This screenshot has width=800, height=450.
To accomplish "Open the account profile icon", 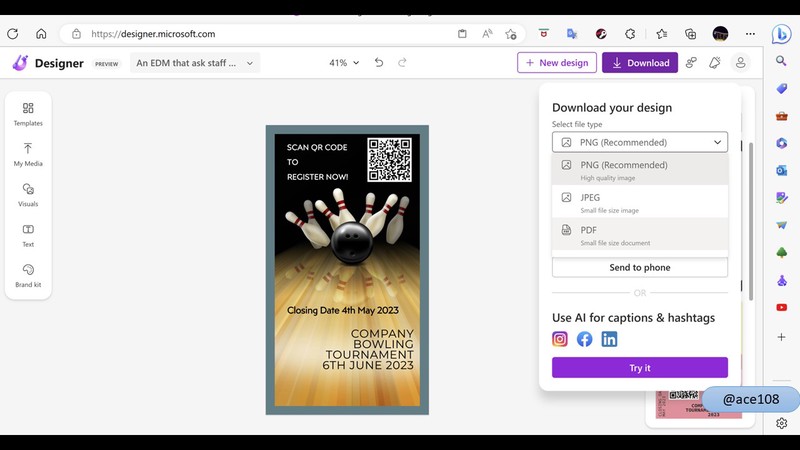I will coord(740,62).
